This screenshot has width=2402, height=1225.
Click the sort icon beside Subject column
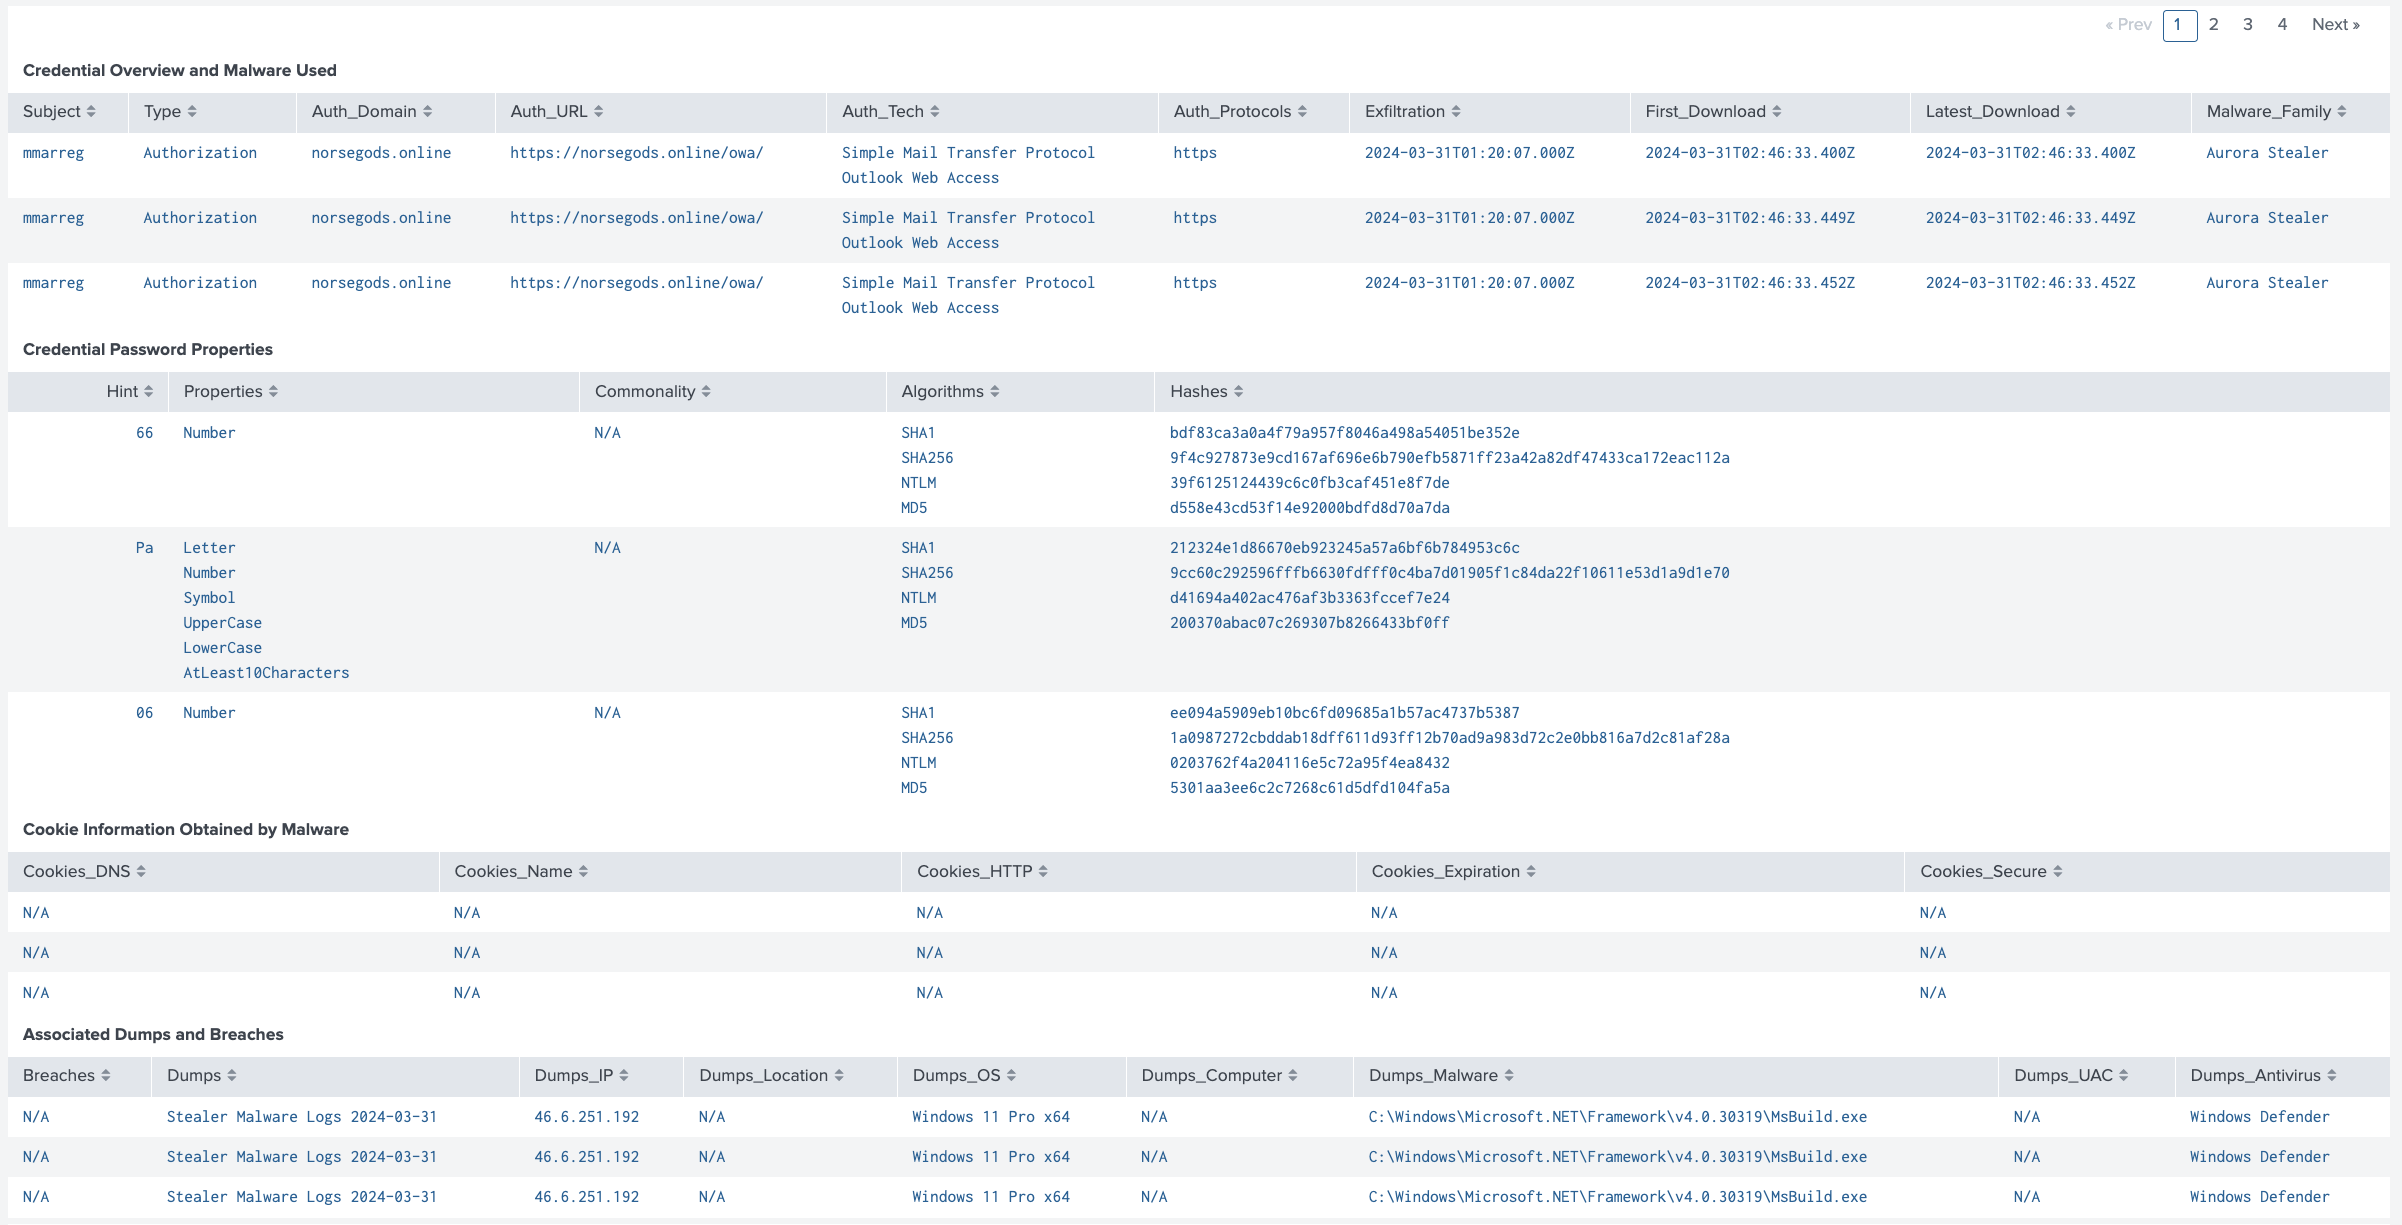(91, 112)
